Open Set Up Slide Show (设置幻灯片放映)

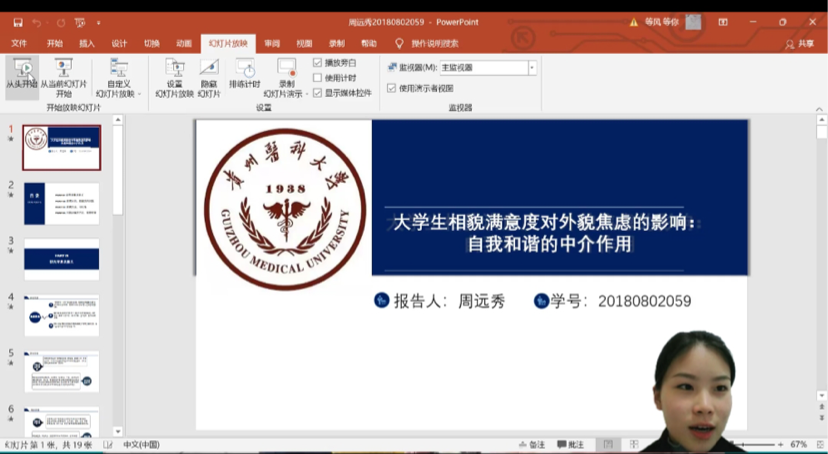(174, 70)
